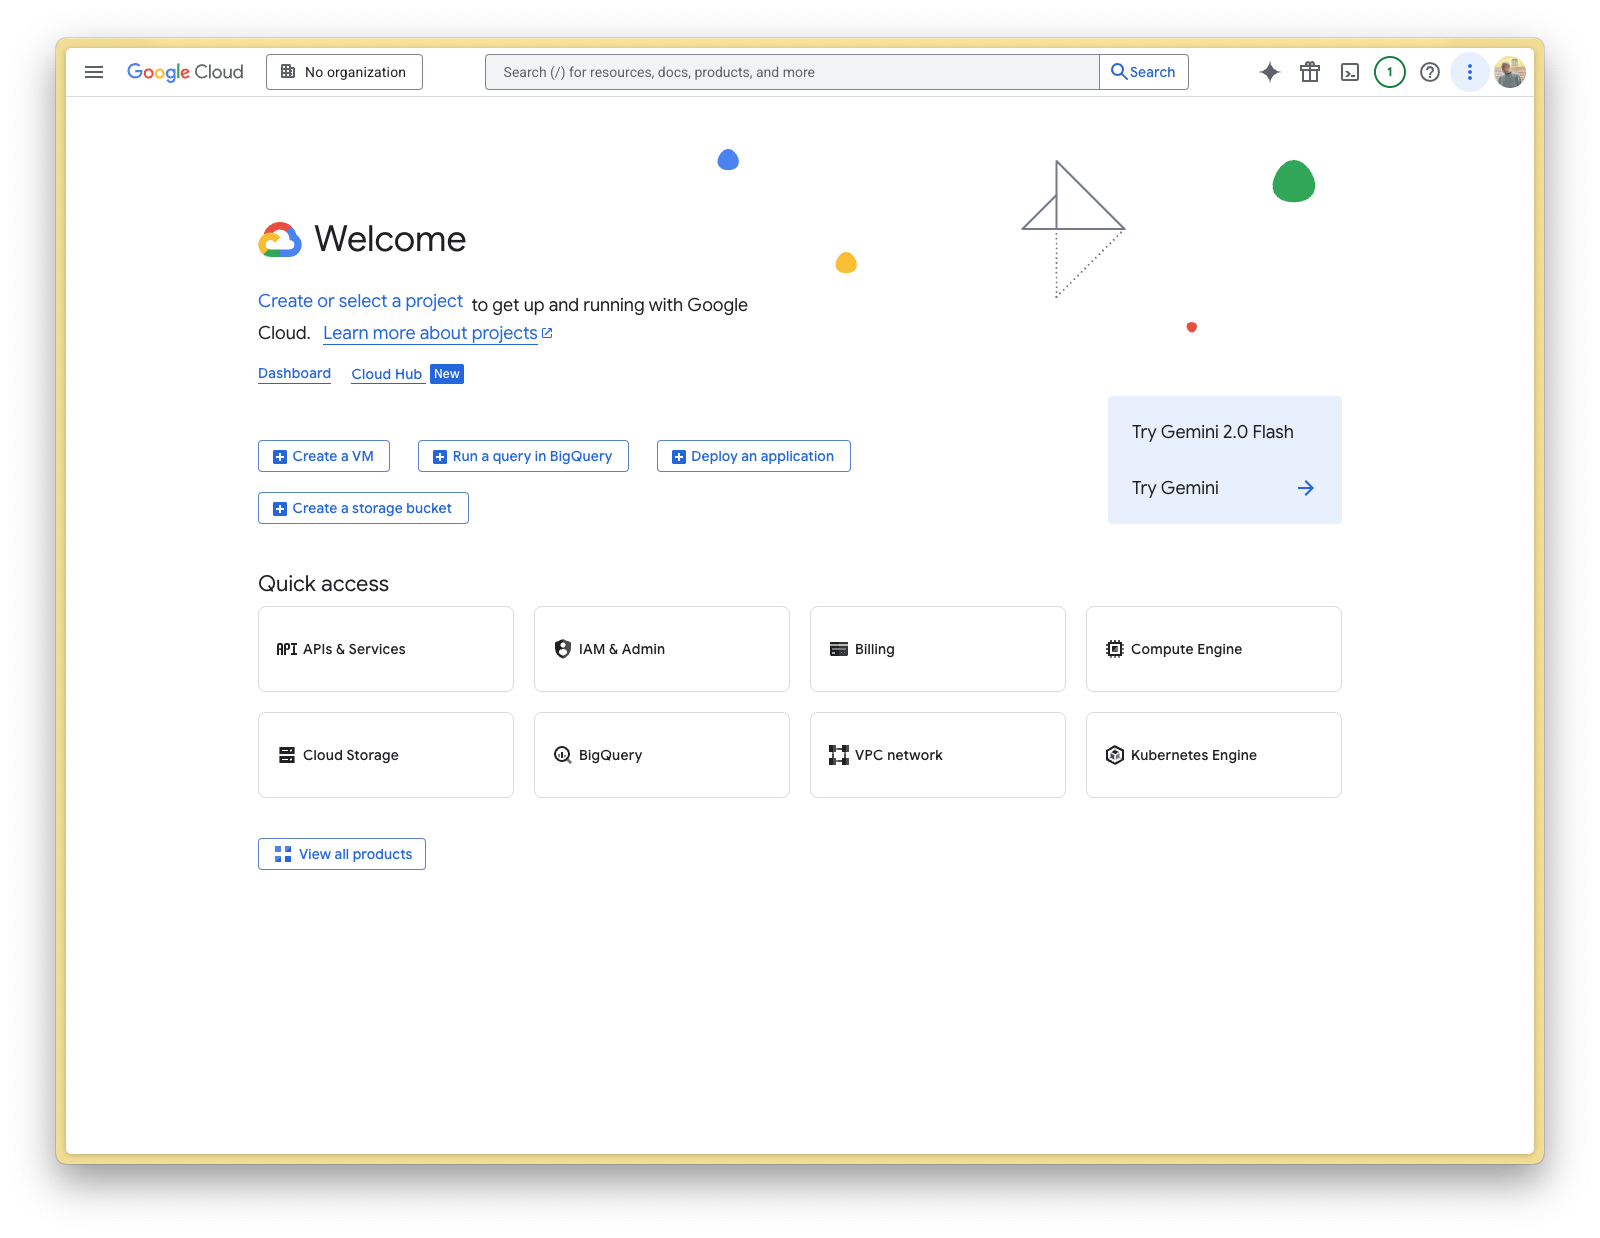Open the more options three-dot icon
Image resolution: width=1600 pixels, height=1238 pixels.
tap(1469, 71)
